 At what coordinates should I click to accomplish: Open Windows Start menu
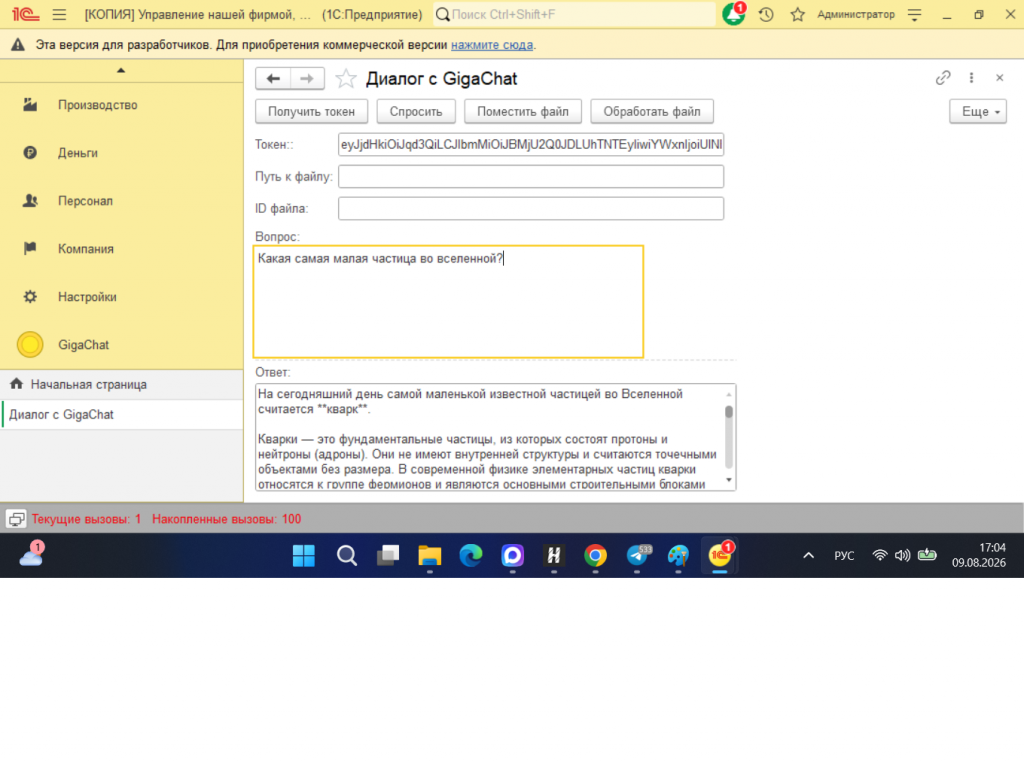coord(304,556)
